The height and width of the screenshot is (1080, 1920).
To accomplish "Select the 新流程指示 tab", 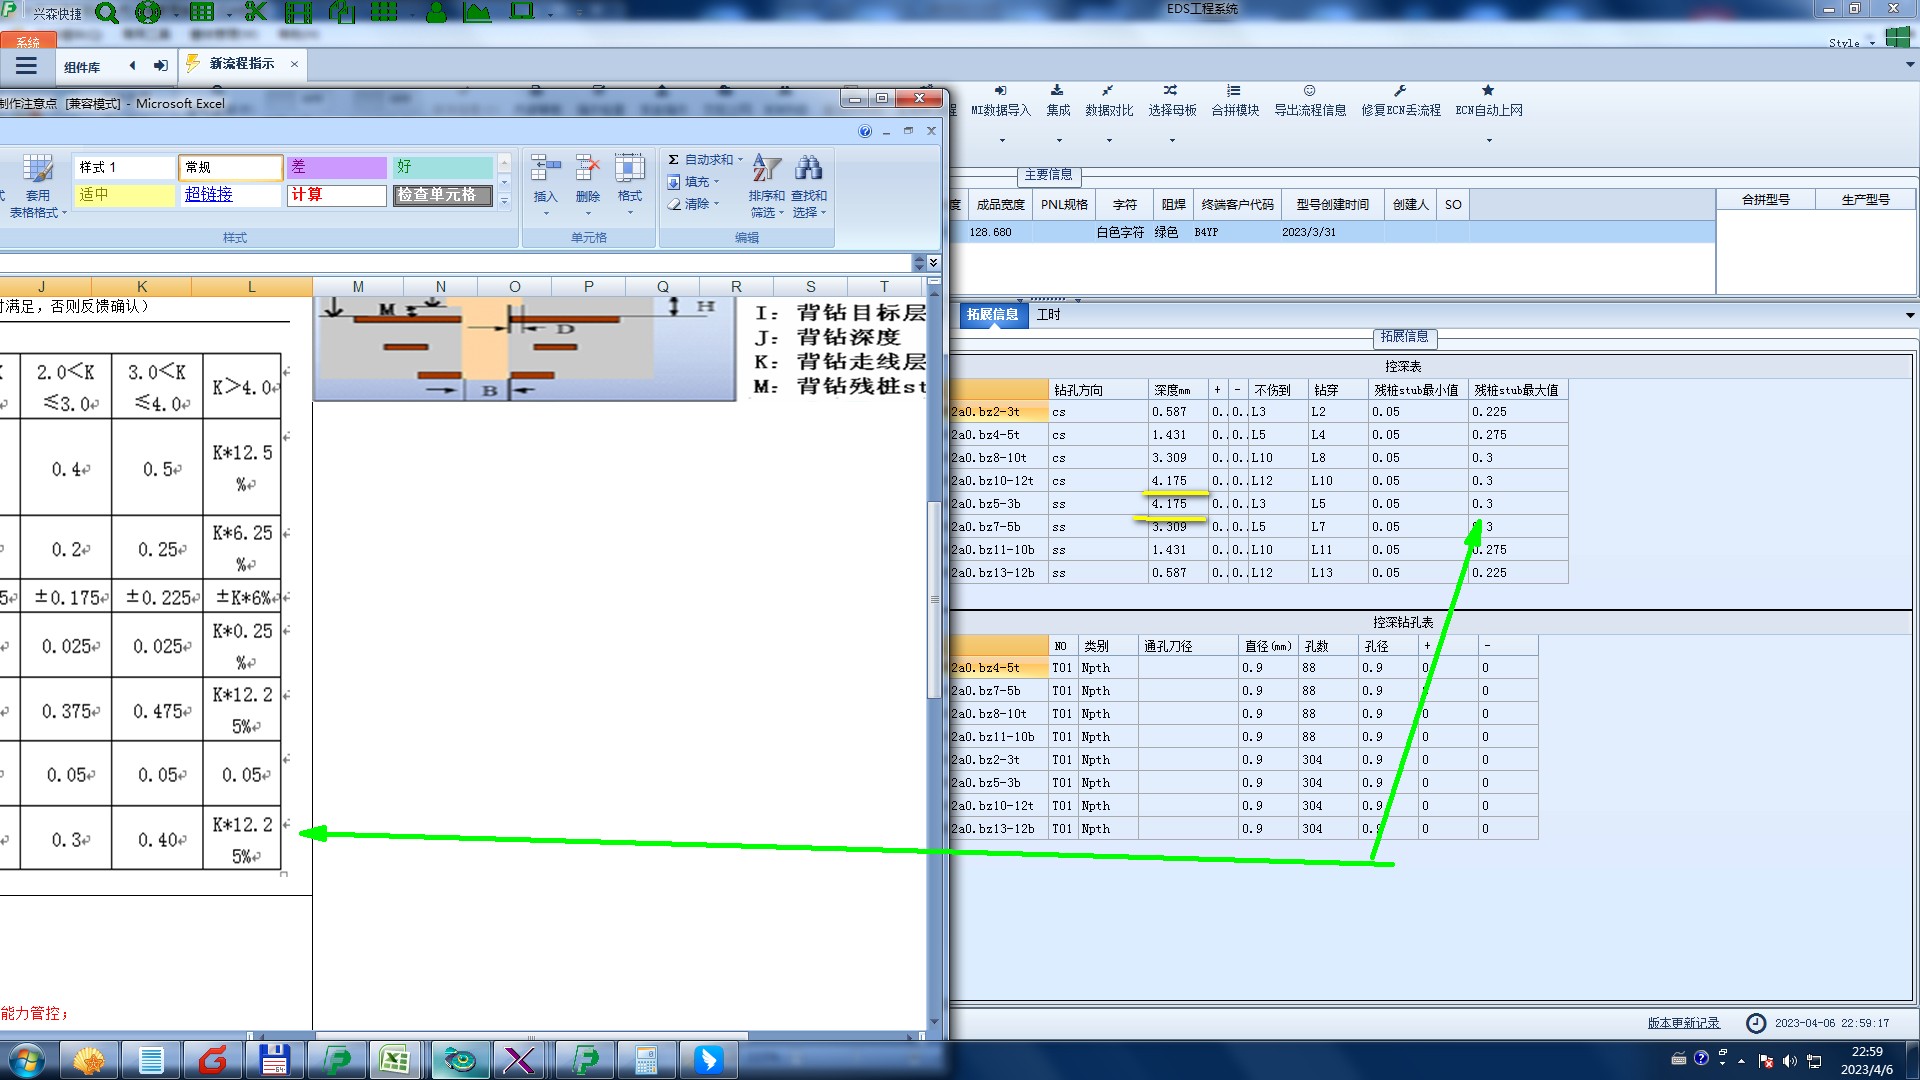I will 241,64.
